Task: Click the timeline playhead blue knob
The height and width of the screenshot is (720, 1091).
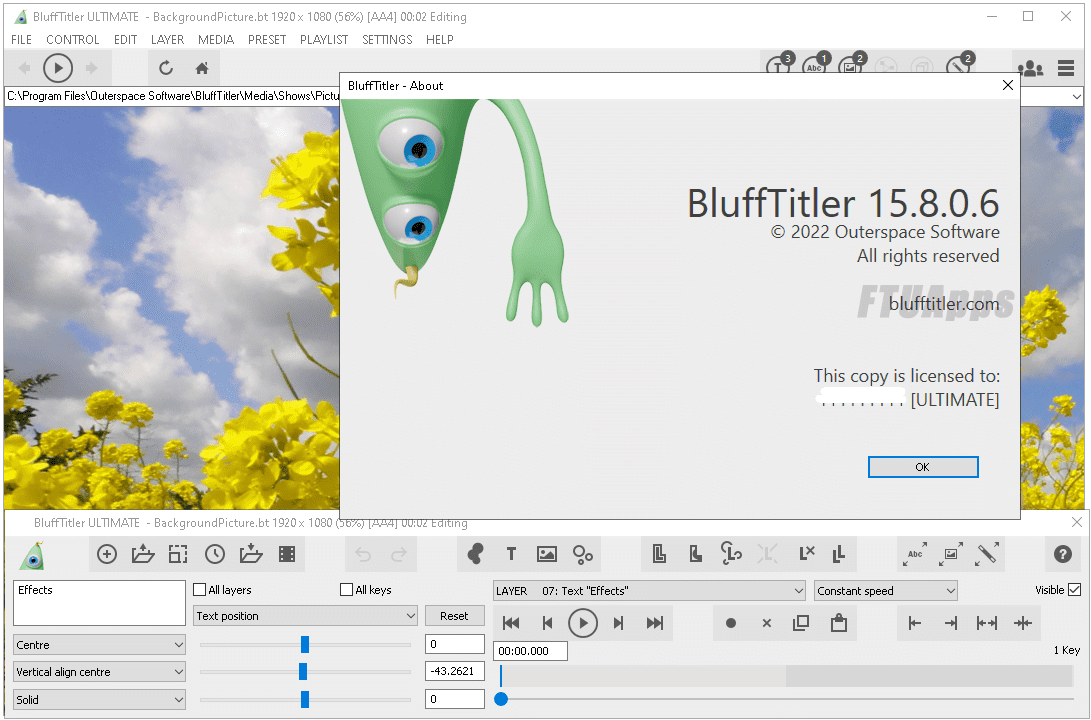Action: click(x=501, y=699)
